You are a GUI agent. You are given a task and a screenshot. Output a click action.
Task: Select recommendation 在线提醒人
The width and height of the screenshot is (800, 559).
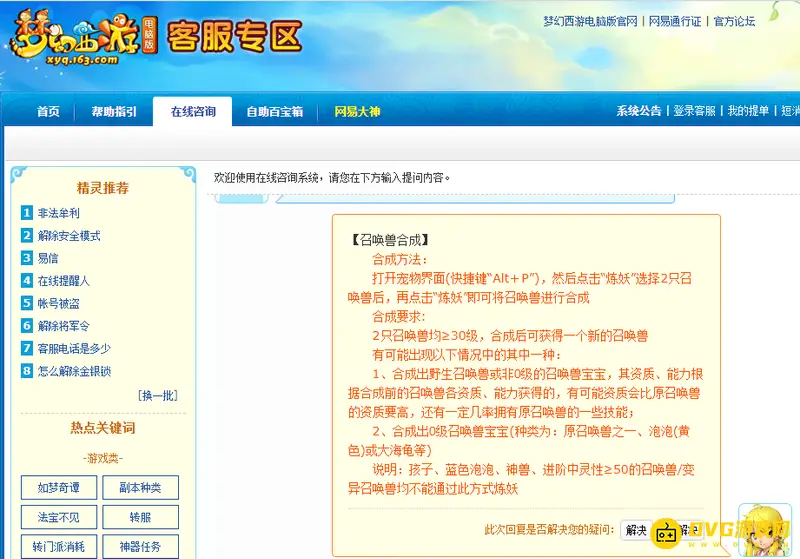pyautogui.click(x=64, y=281)
